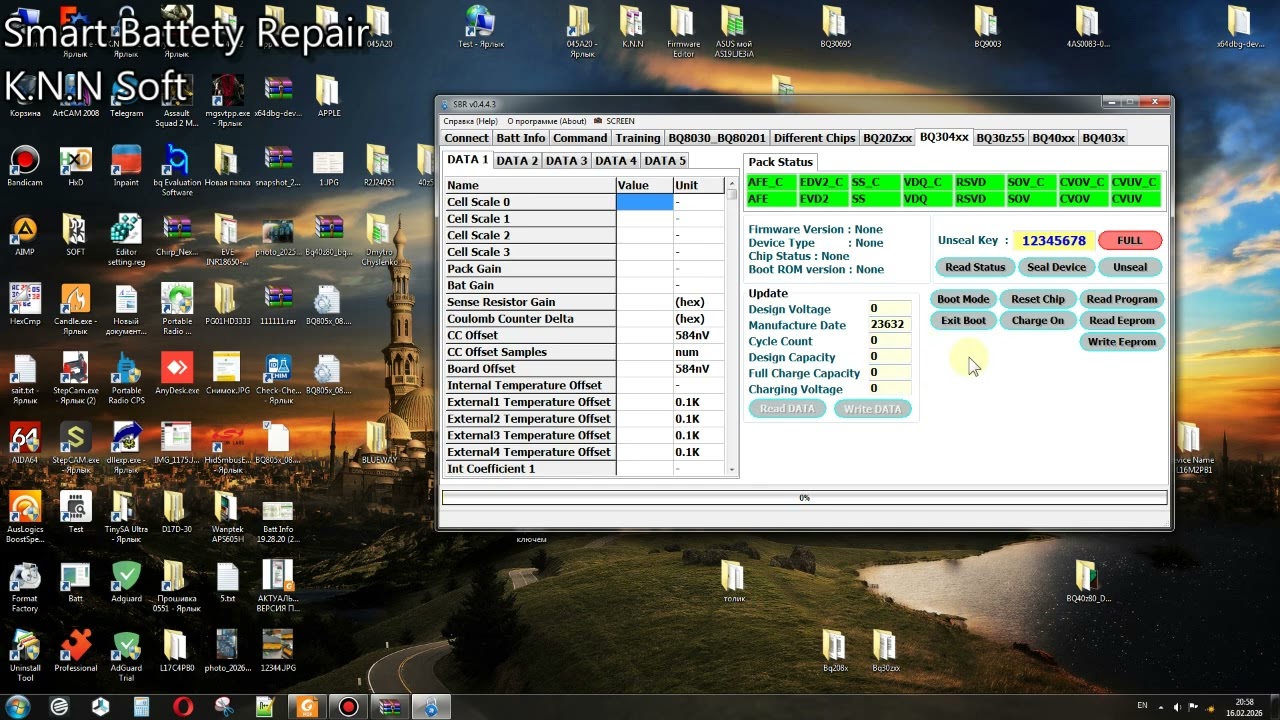Select the DATA 5 sub-tab
Image resolution: width=1280 pixels, height=720 pixels.
pyautogui.click(x=665, y=161)
